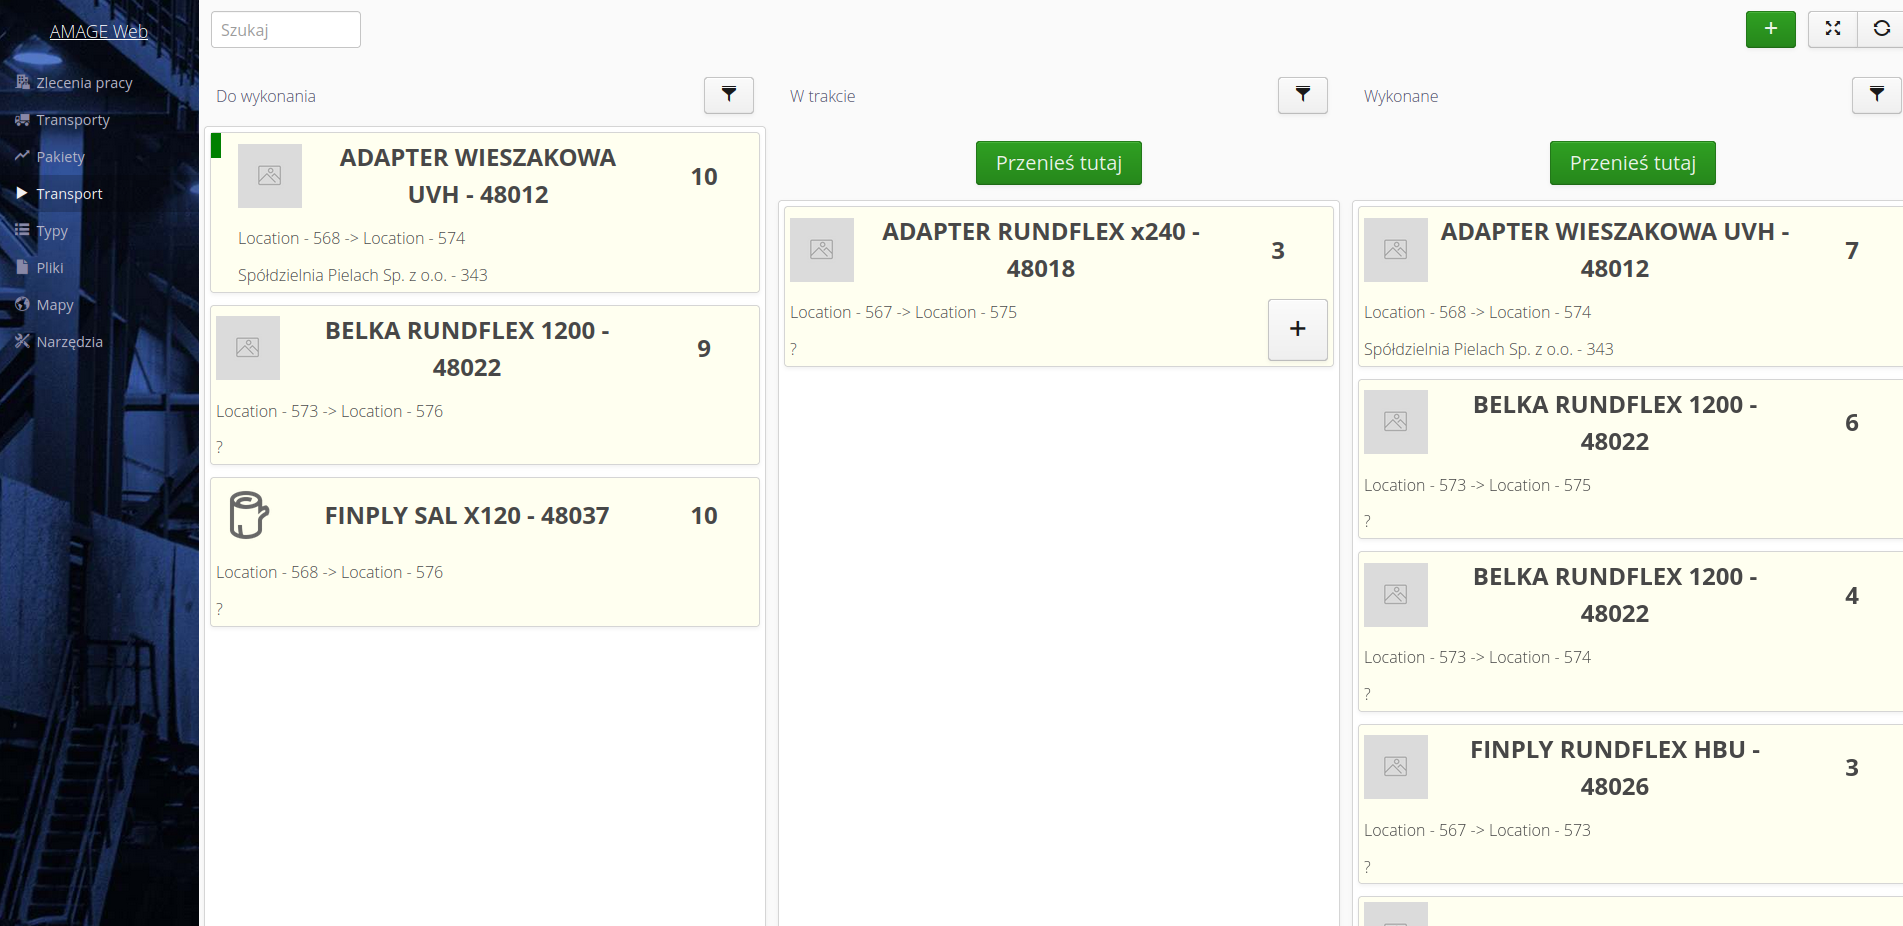Open filter for Wykonane column

point(1876,95)
